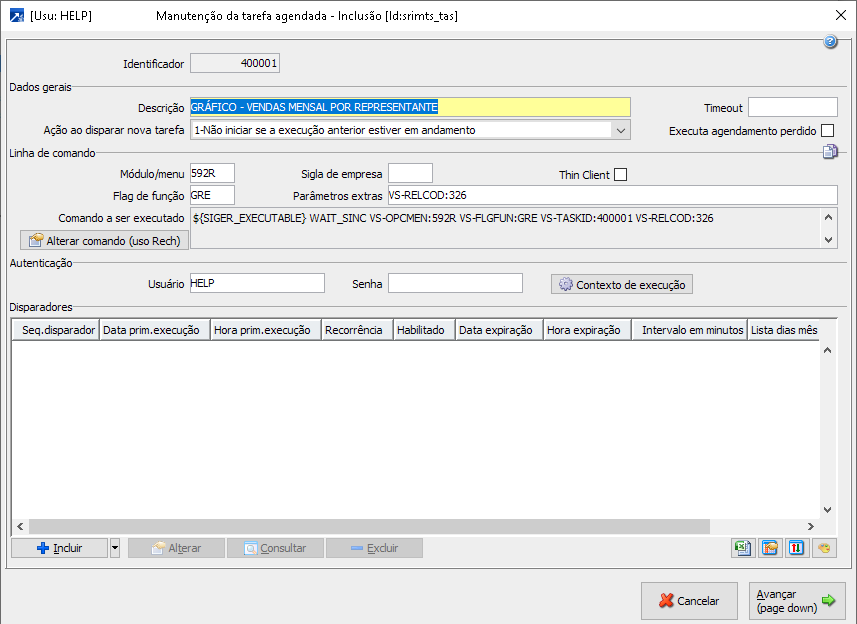Open the grid color palette icon
This screenshot has width=857, height=624.
pos(824,548)
